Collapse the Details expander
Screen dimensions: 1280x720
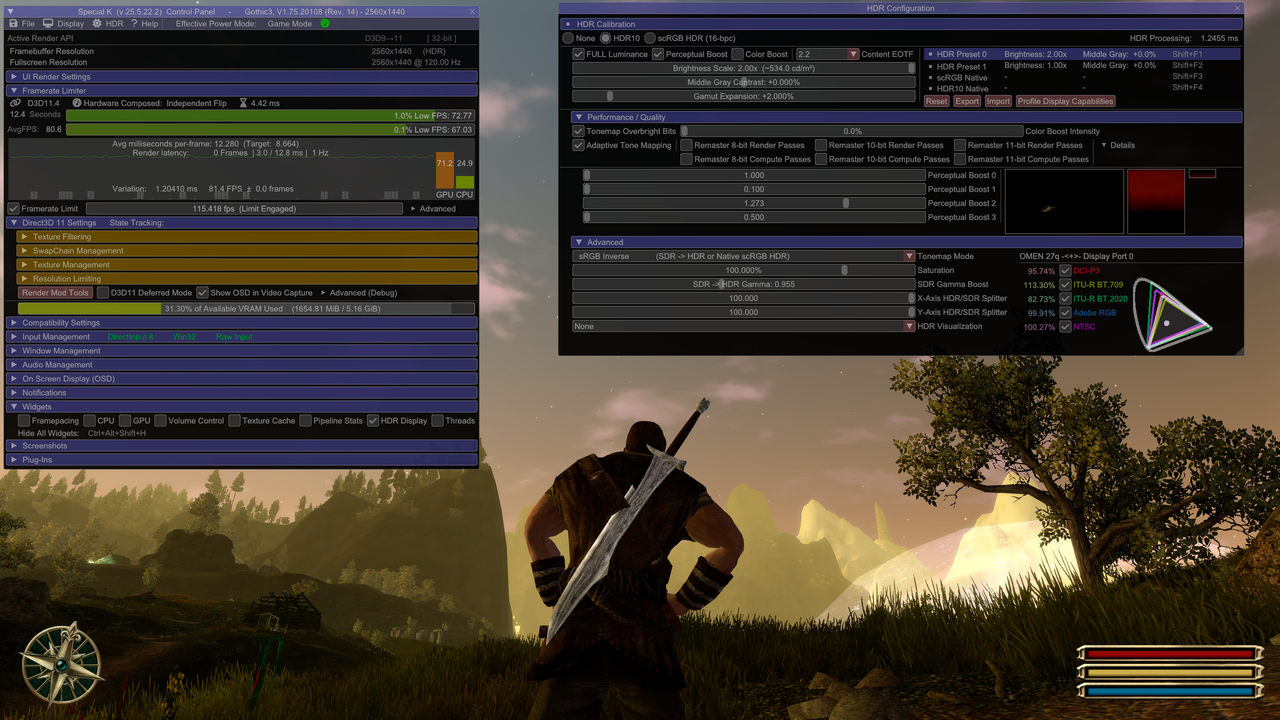pos(1118,145)
